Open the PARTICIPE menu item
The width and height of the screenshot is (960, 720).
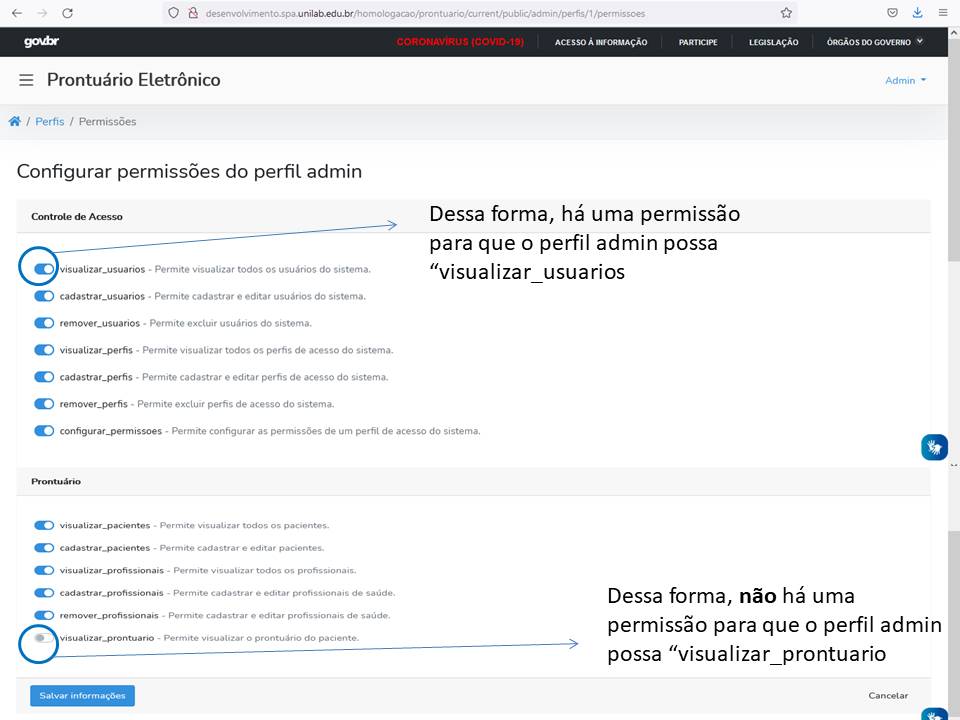[697, 42]
